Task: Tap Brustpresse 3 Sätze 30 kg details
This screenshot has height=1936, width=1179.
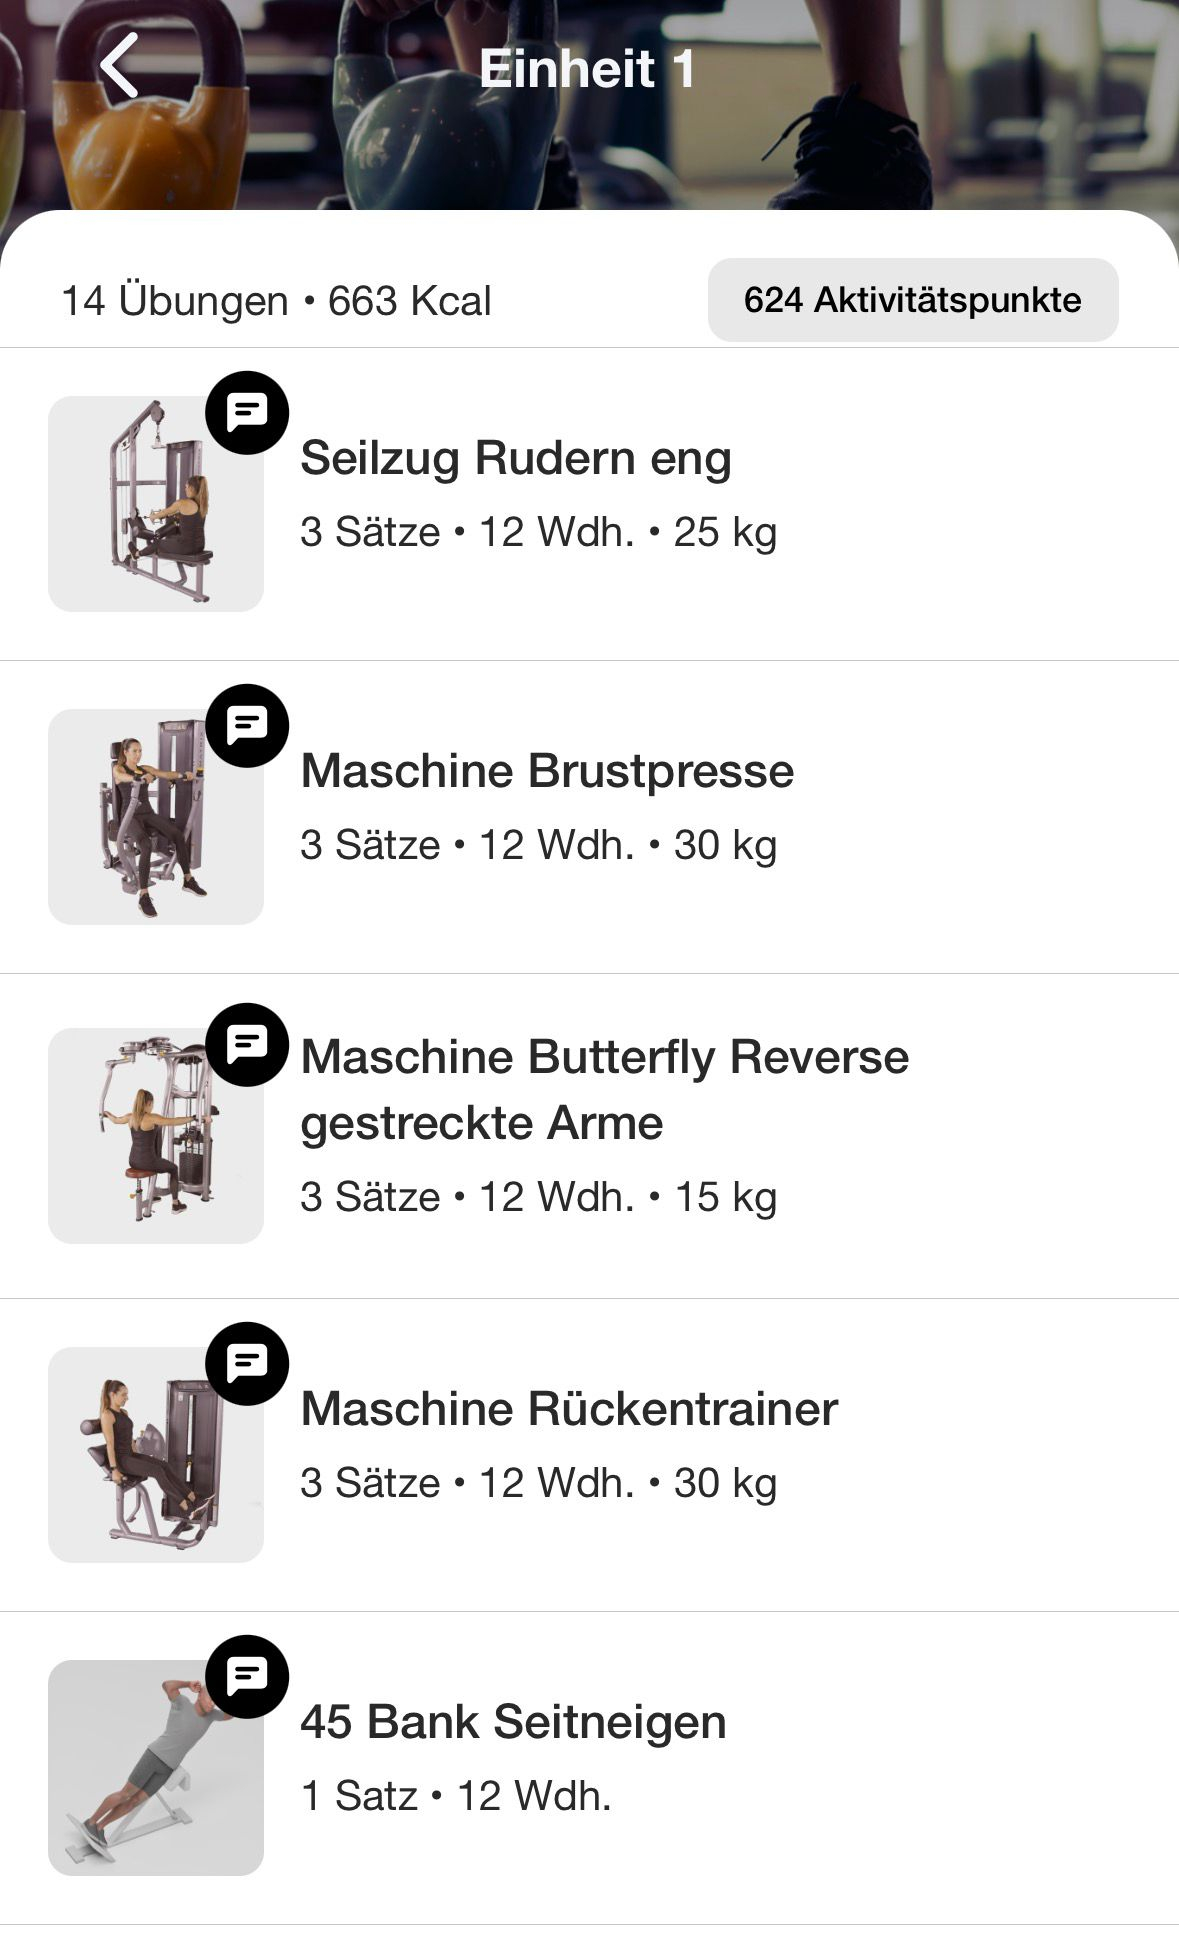Action: tap(538, 846)
